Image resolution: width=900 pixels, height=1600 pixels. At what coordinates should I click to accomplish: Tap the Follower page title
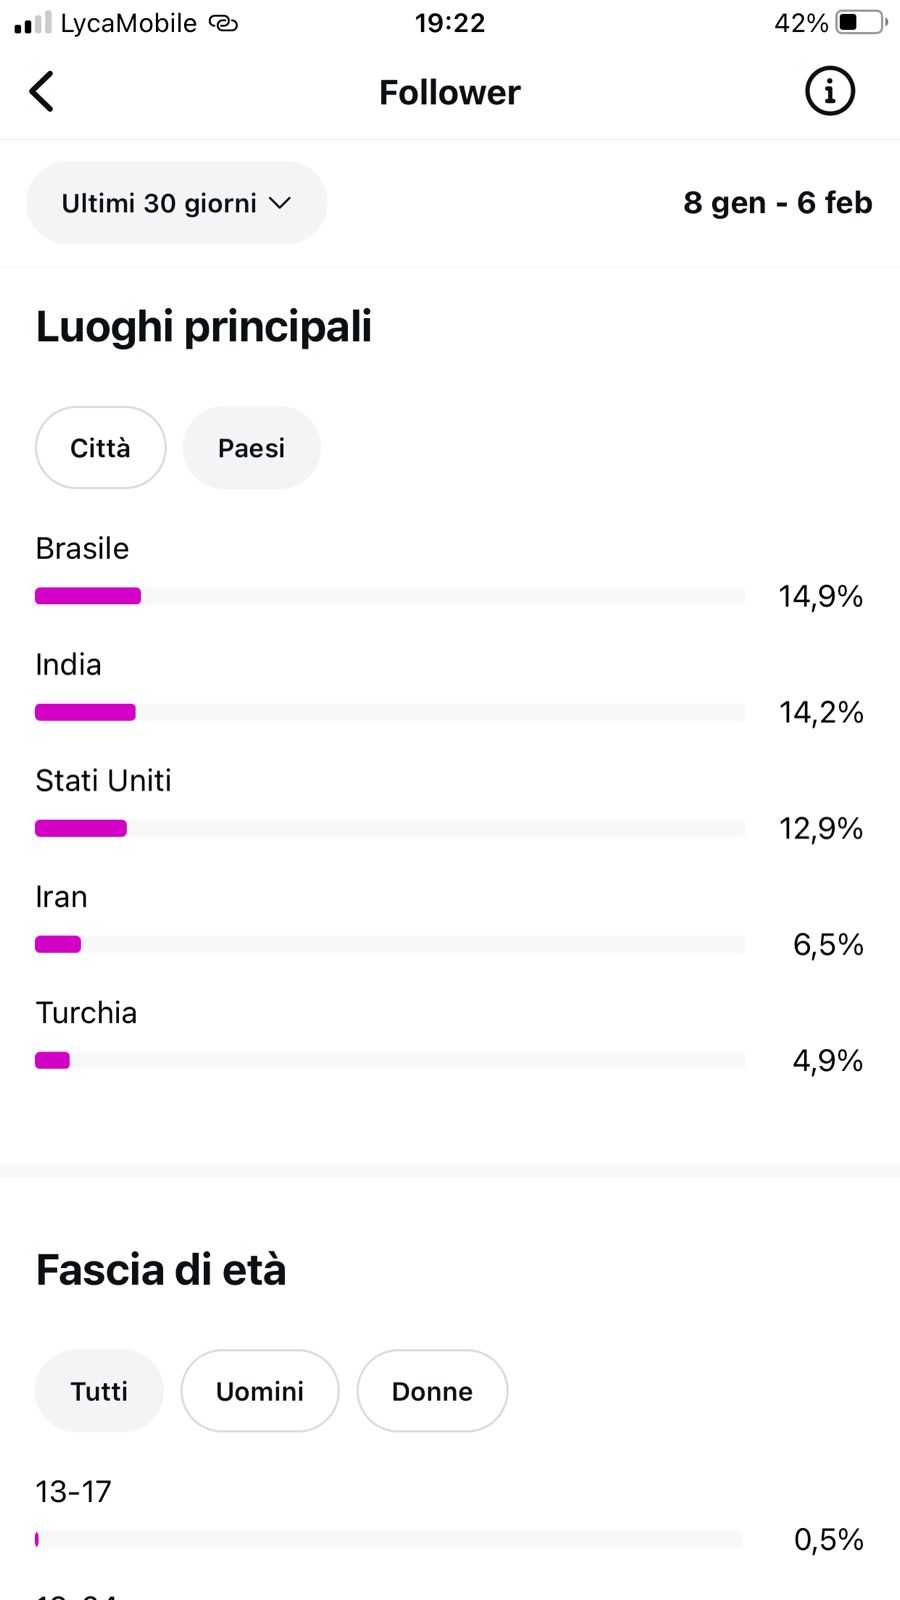[x=449, y=93]
